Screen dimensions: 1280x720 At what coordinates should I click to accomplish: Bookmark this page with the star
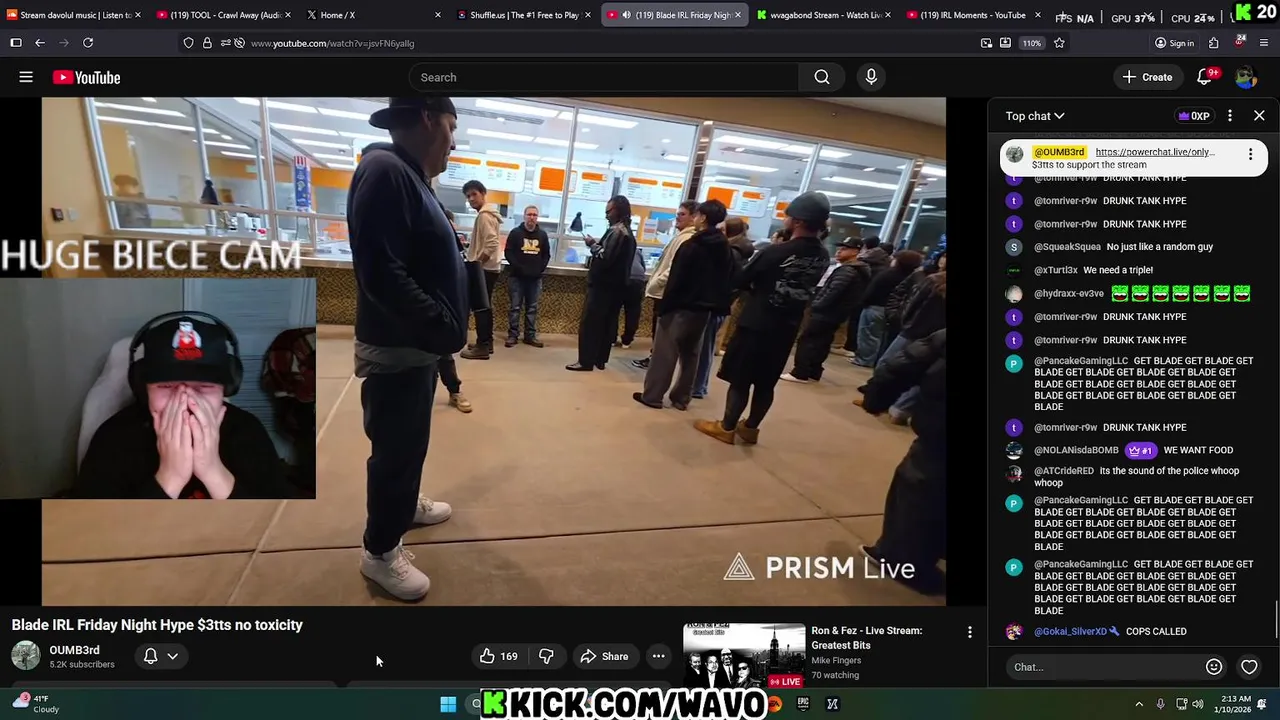[x=1059, y=43]
